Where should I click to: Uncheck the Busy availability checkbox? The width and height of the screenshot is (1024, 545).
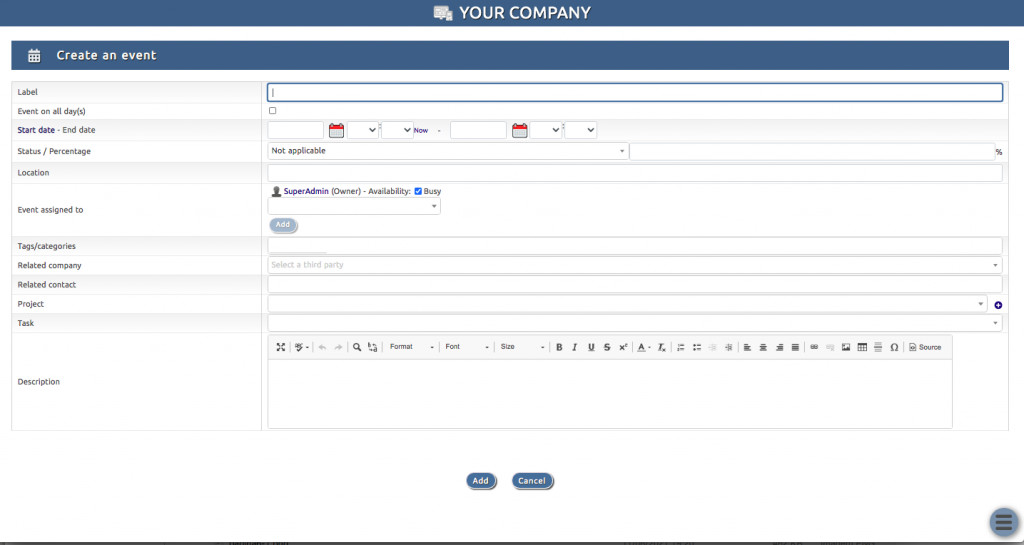tap(418, 191)
